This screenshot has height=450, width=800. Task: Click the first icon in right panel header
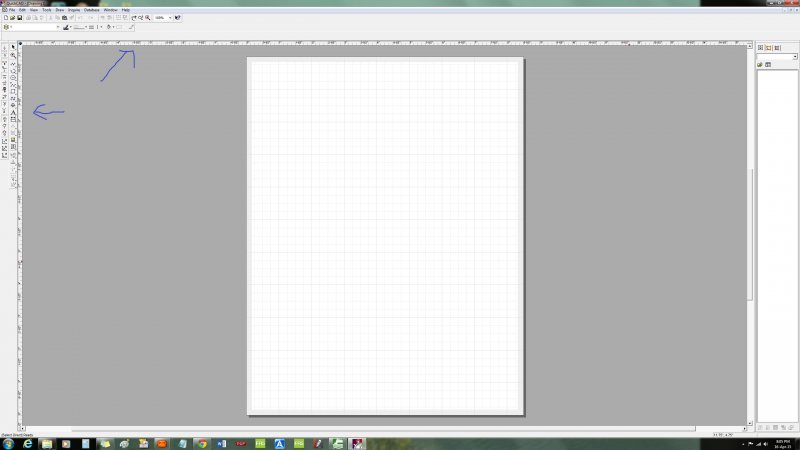(x=760, y=47)
